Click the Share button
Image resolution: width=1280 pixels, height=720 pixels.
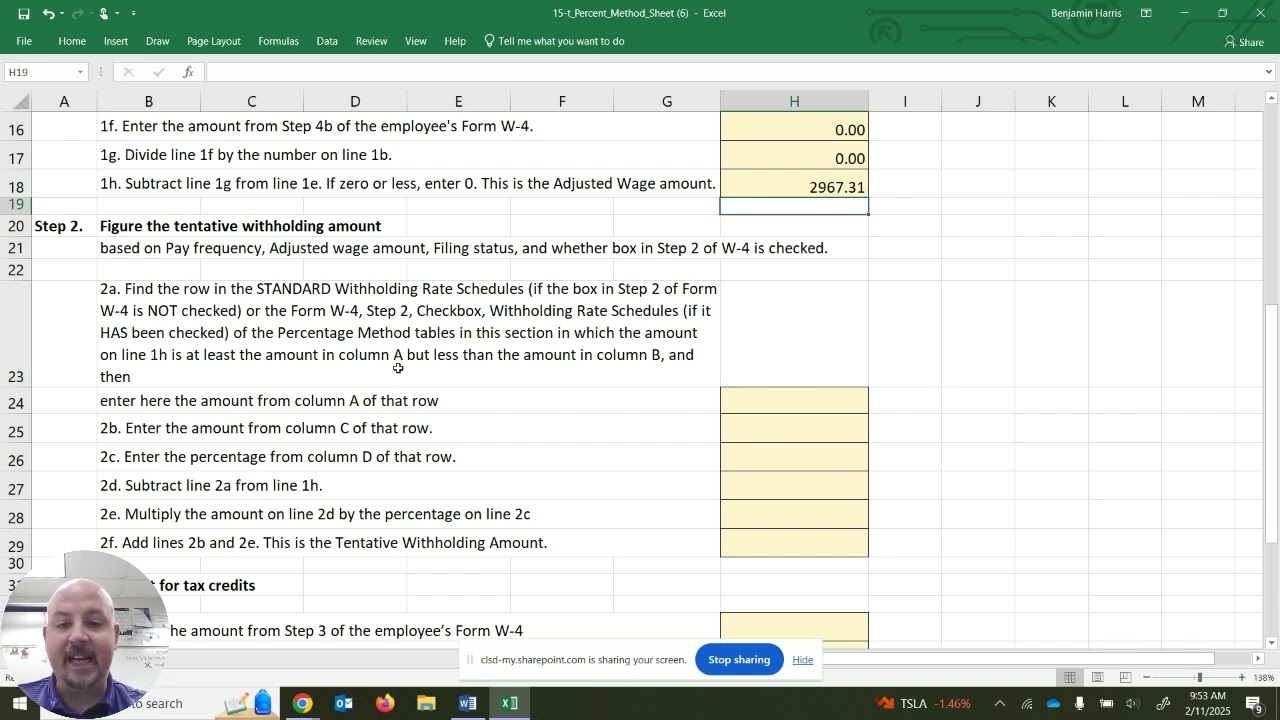1244,42
